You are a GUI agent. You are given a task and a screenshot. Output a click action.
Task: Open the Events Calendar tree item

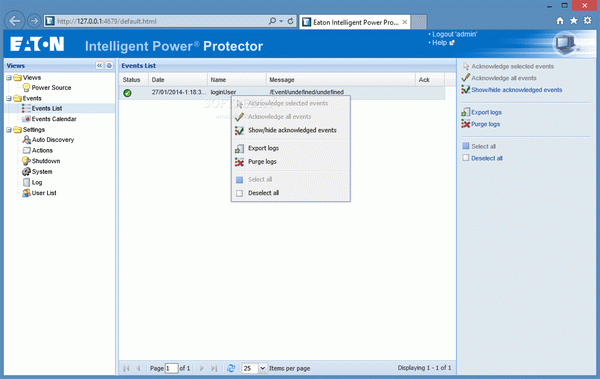(54, 119)
